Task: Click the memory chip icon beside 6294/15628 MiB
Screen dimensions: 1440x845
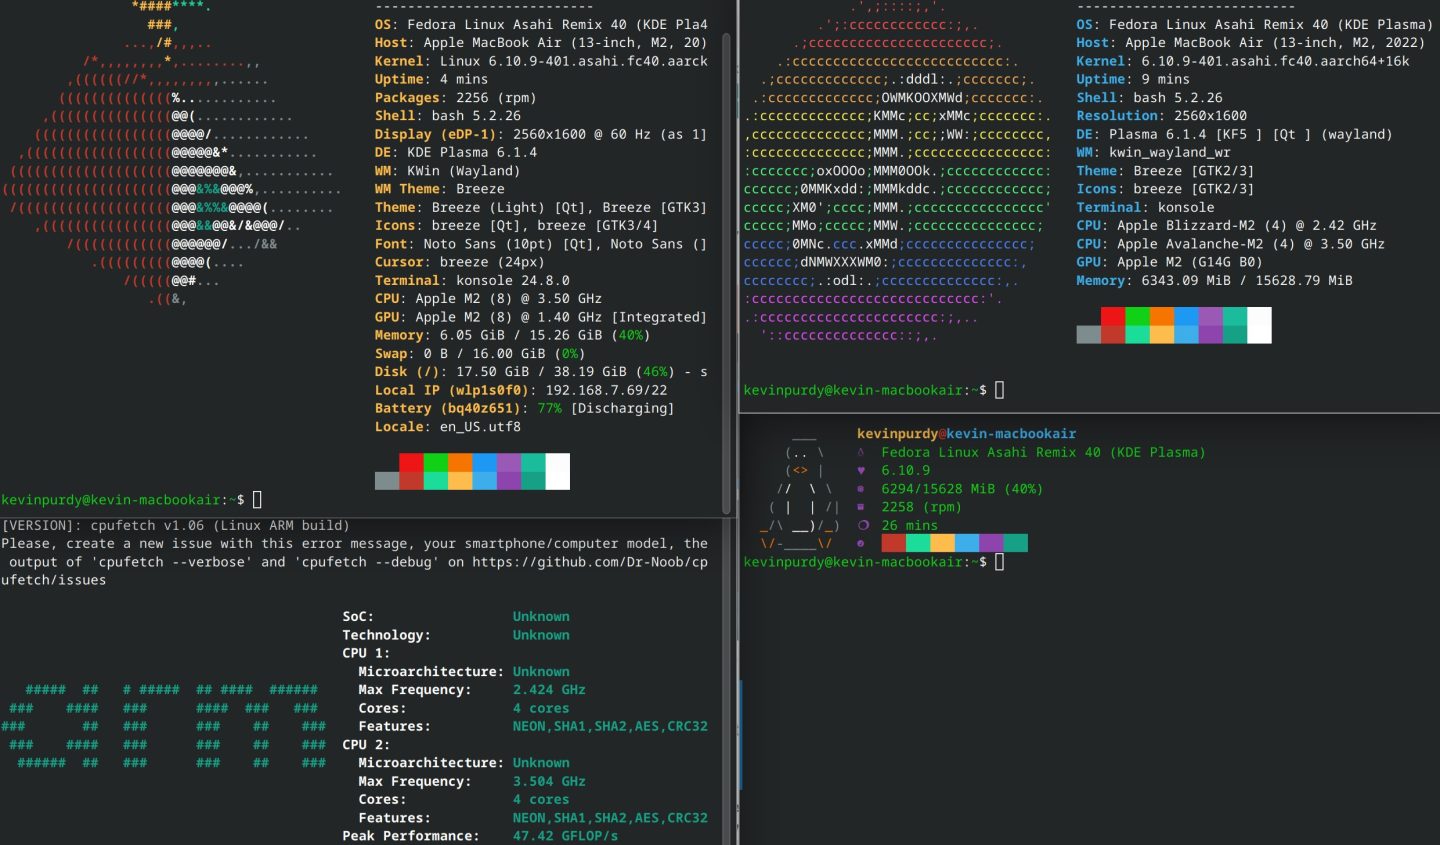Action: (861, 489)
